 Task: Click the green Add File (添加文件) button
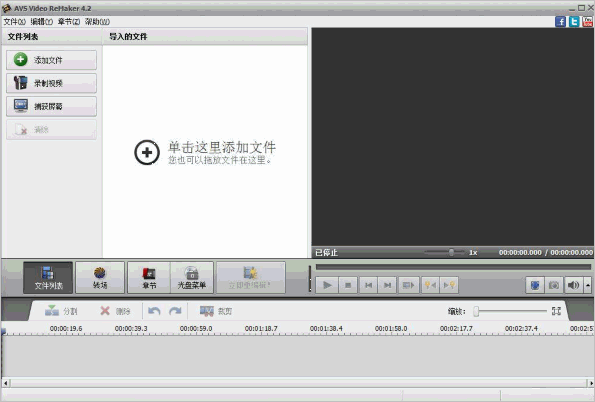click(51, 60)
